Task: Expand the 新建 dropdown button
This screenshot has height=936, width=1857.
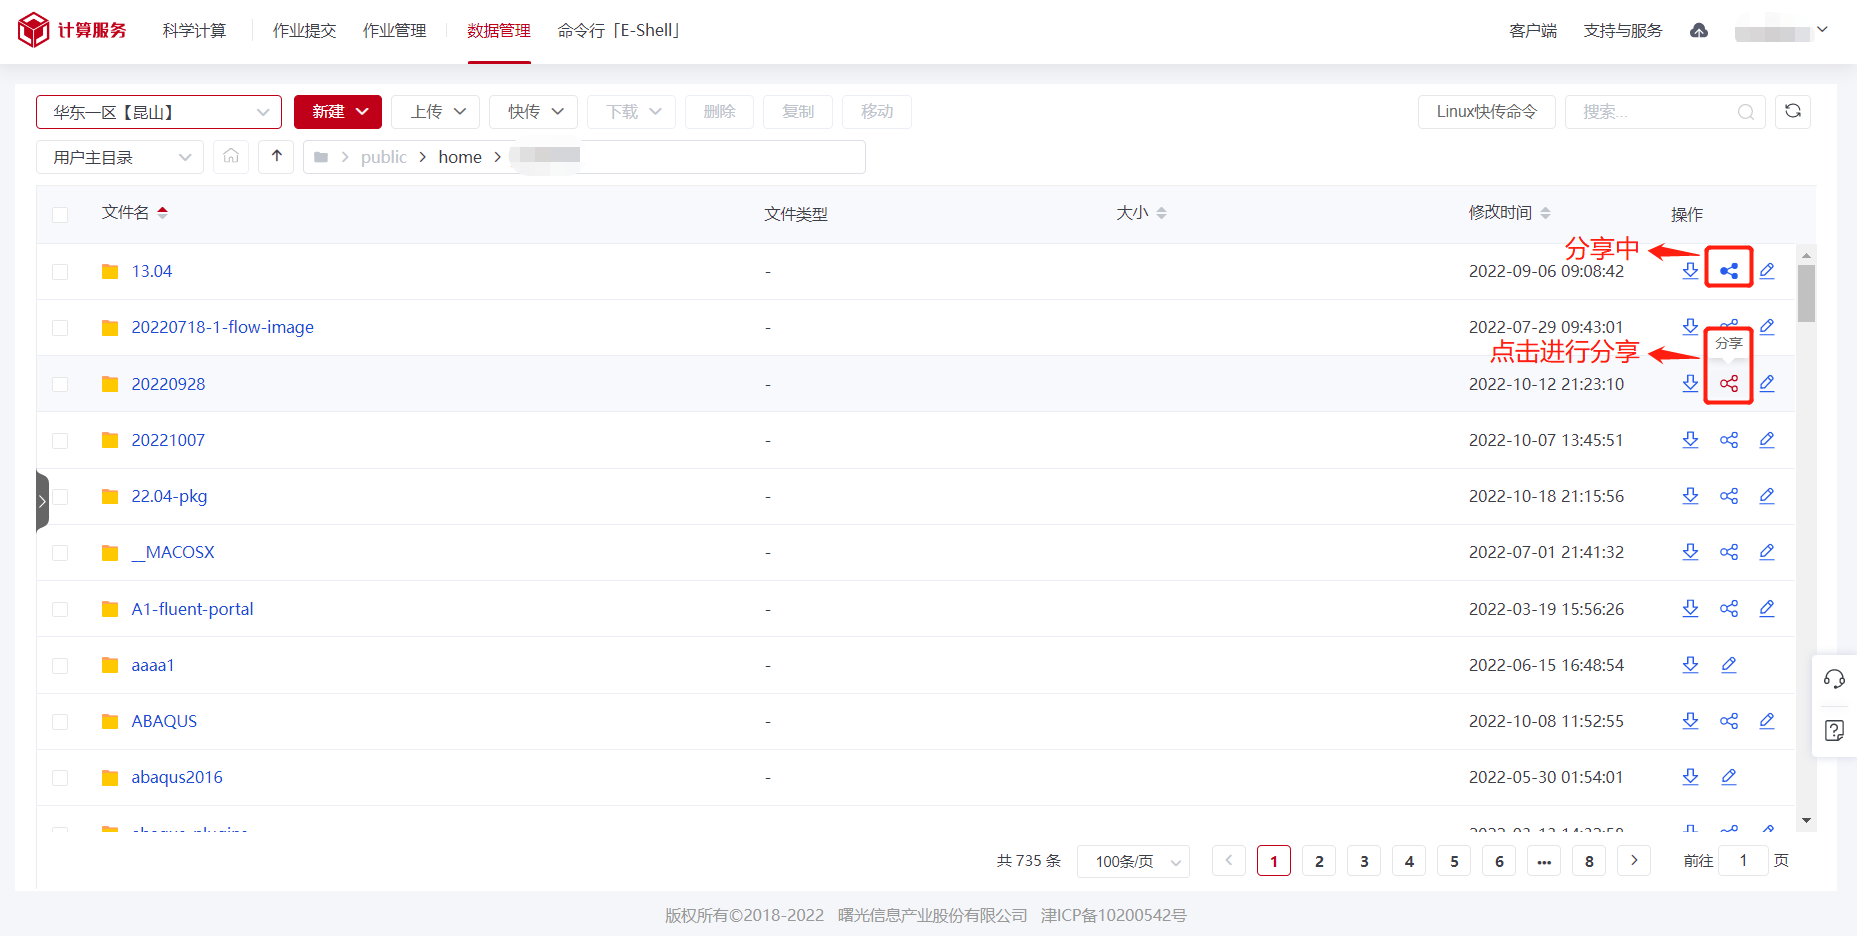Action: pyautogui.click(x=338, y=112)
